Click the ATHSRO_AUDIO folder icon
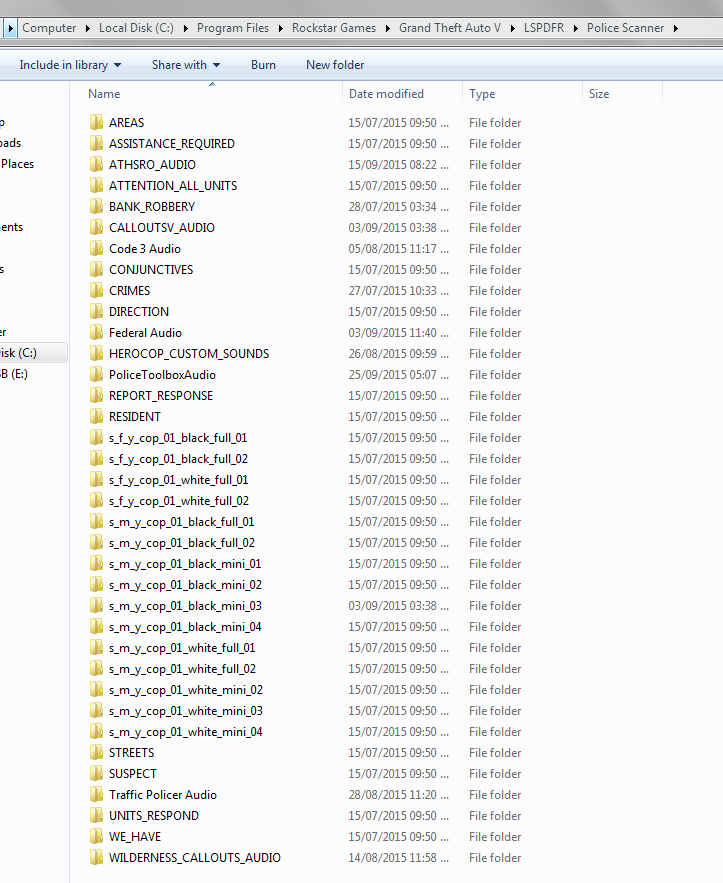This screenshot has width=723, height=883. 96,164
